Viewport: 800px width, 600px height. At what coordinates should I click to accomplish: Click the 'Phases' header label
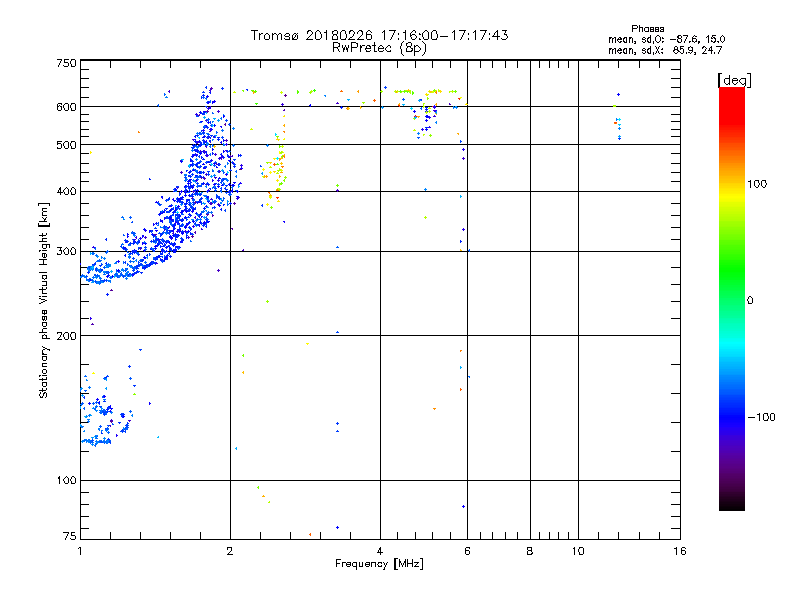(647, 29)
